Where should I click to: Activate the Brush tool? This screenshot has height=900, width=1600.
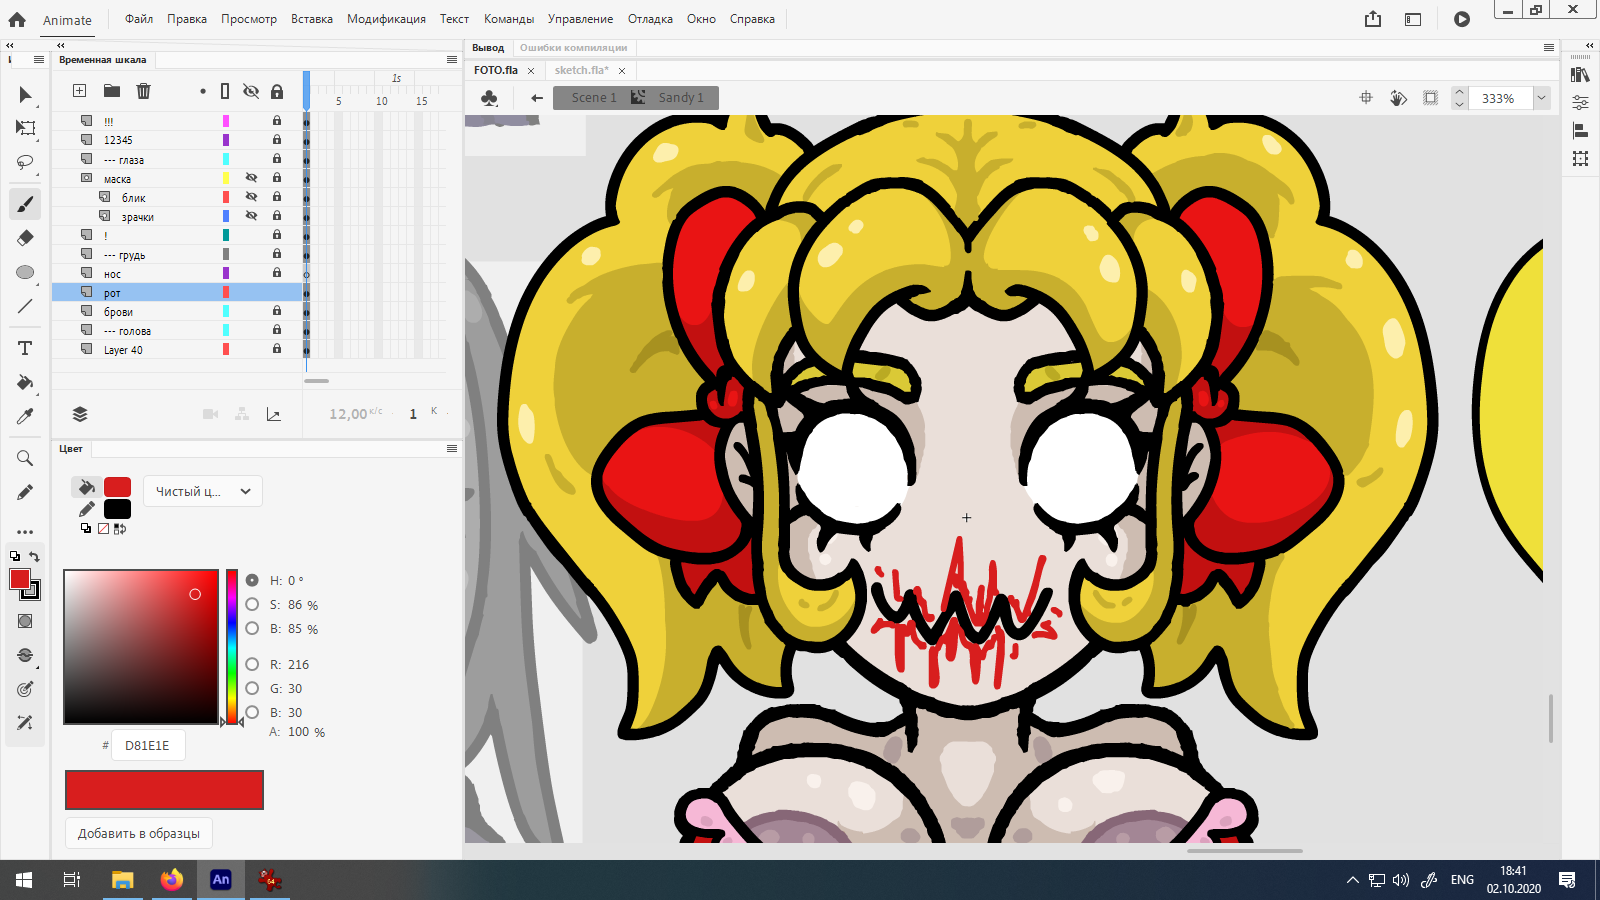(25, 204)
